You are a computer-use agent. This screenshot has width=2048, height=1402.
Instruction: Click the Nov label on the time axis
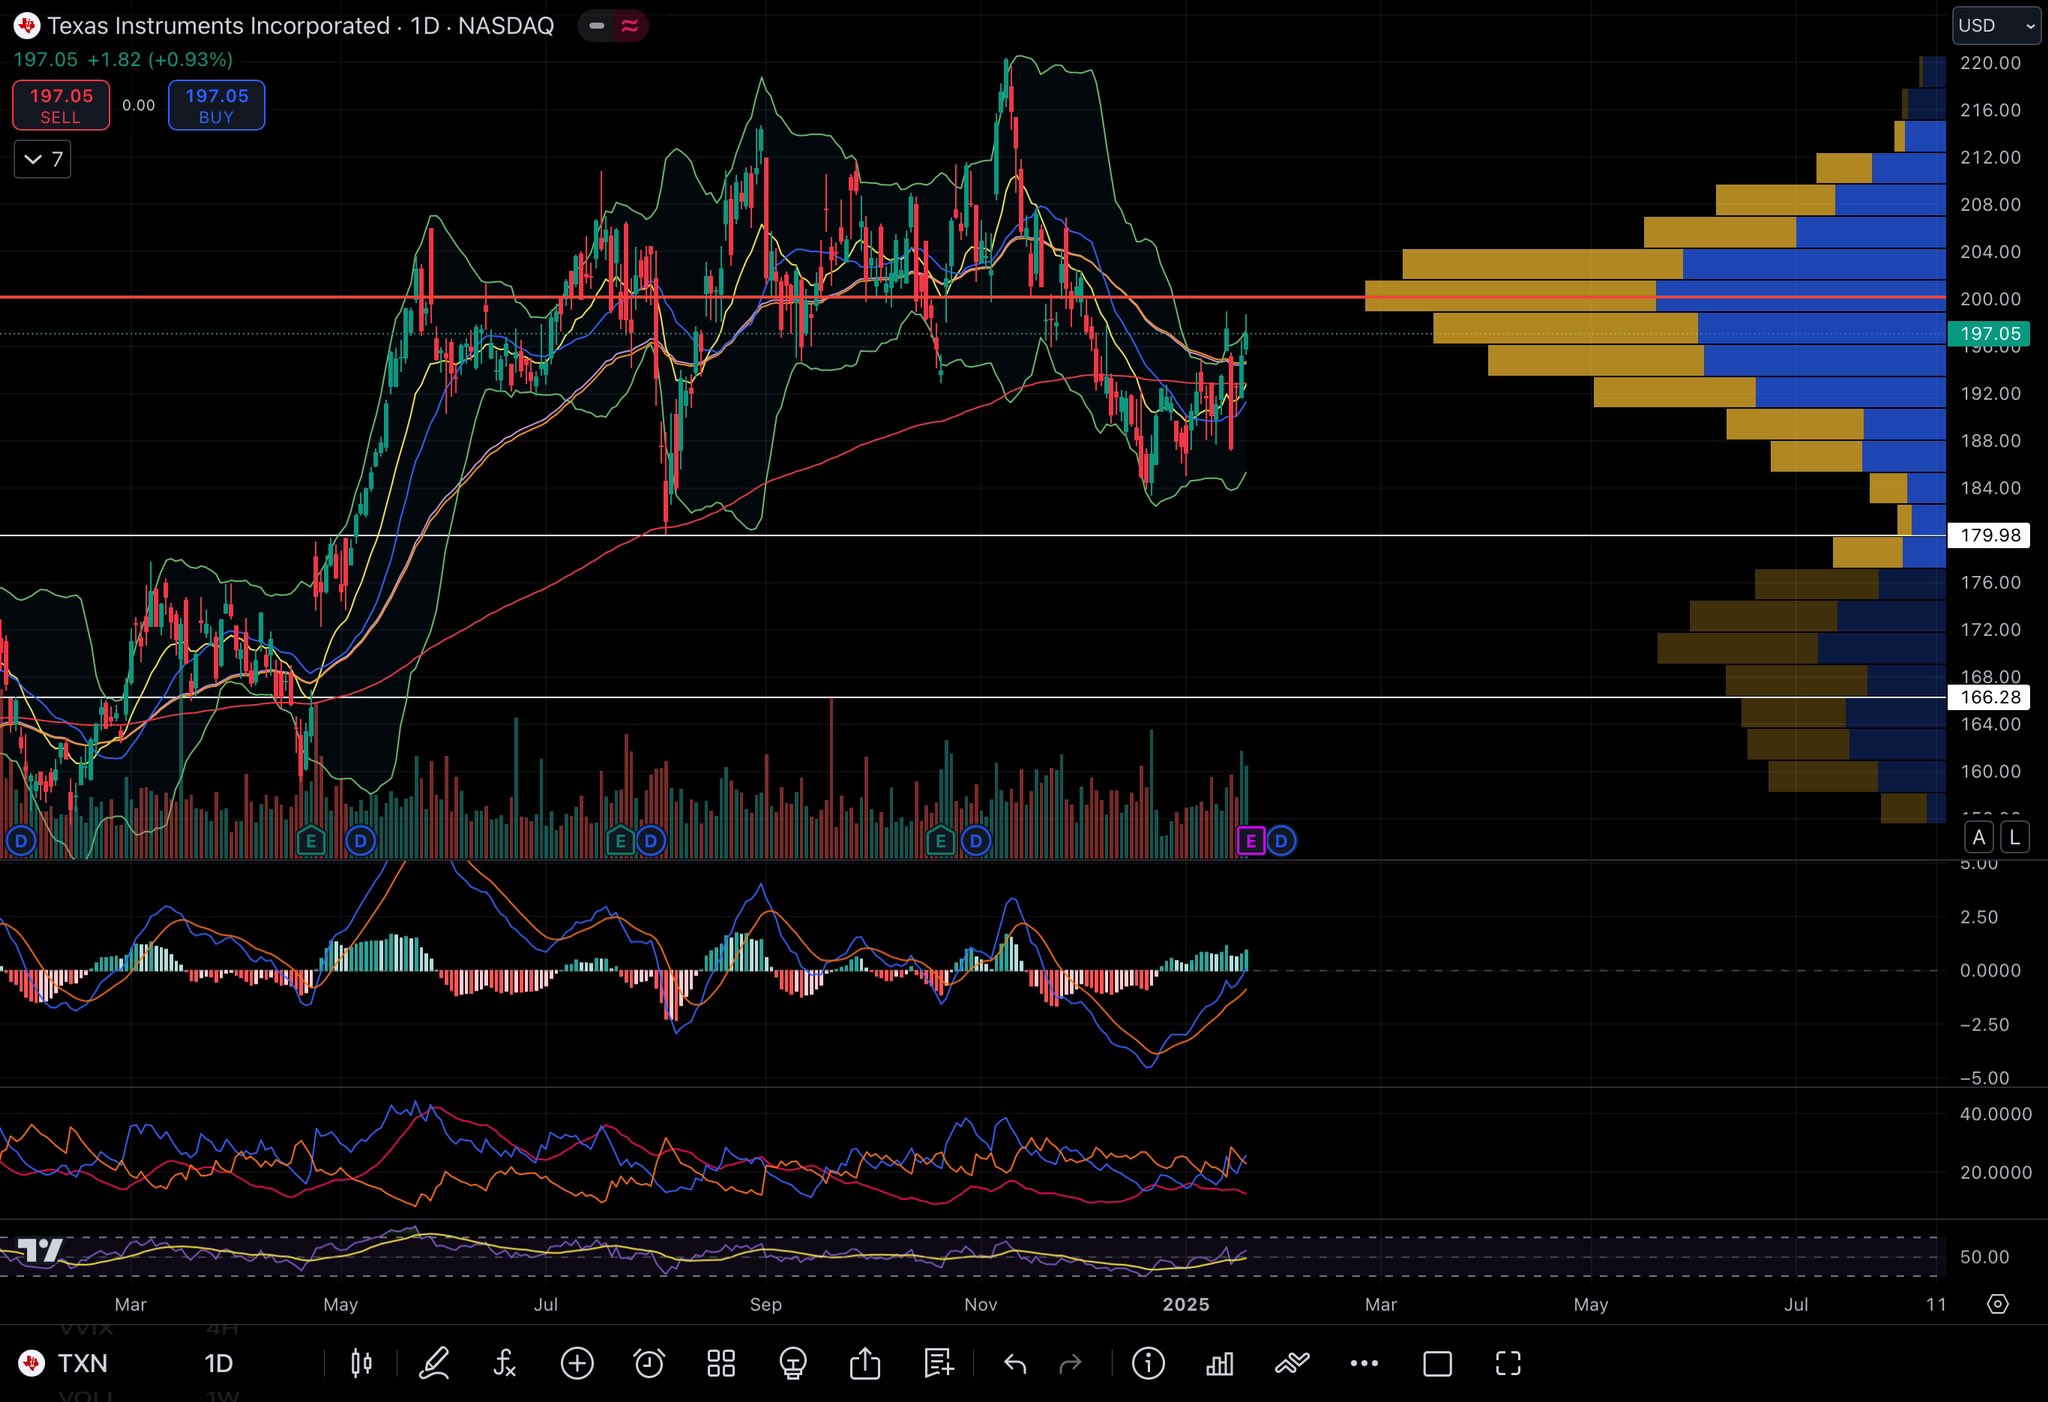[x=980, y=1304]
